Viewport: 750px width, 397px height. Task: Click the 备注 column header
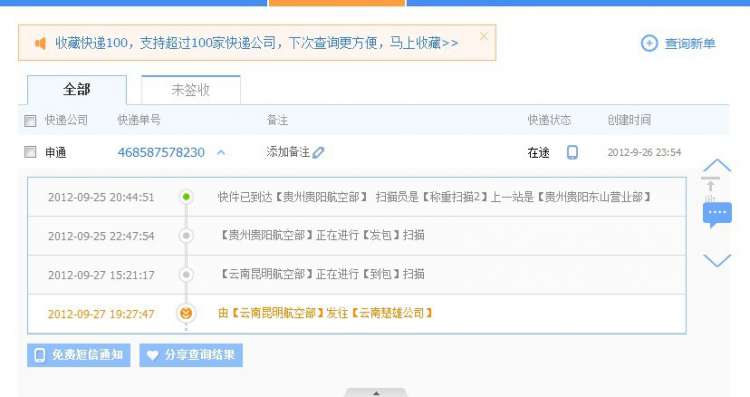tap(277, 120)
